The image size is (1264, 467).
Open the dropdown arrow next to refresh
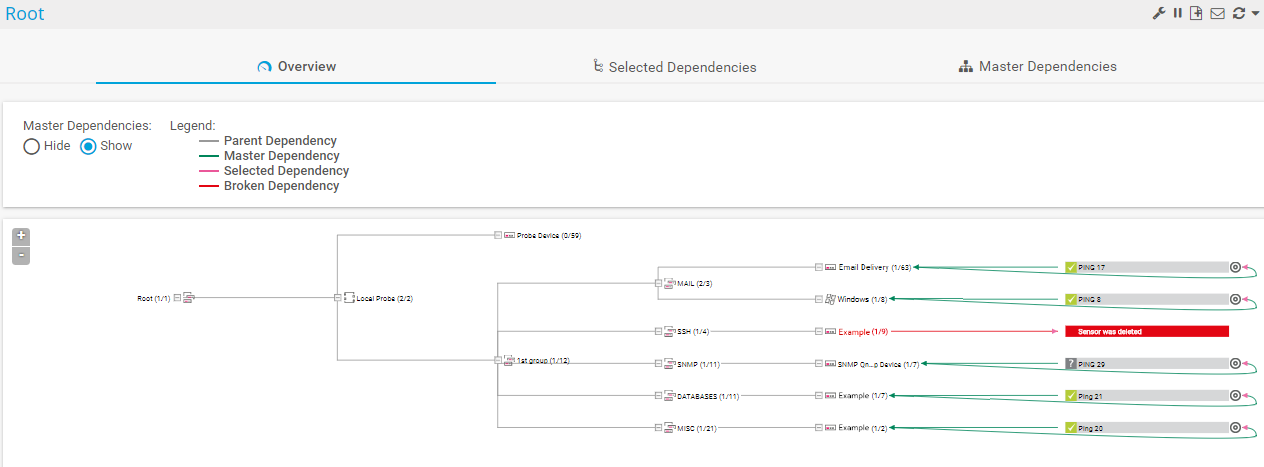[1255, 14]
